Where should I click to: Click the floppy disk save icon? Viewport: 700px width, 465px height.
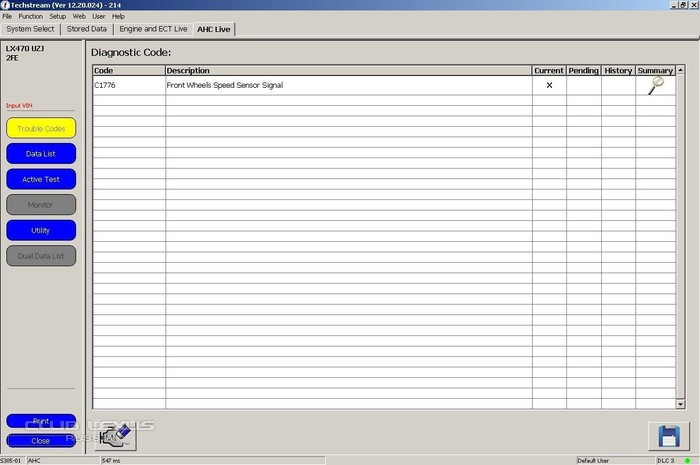click(668, 435)
